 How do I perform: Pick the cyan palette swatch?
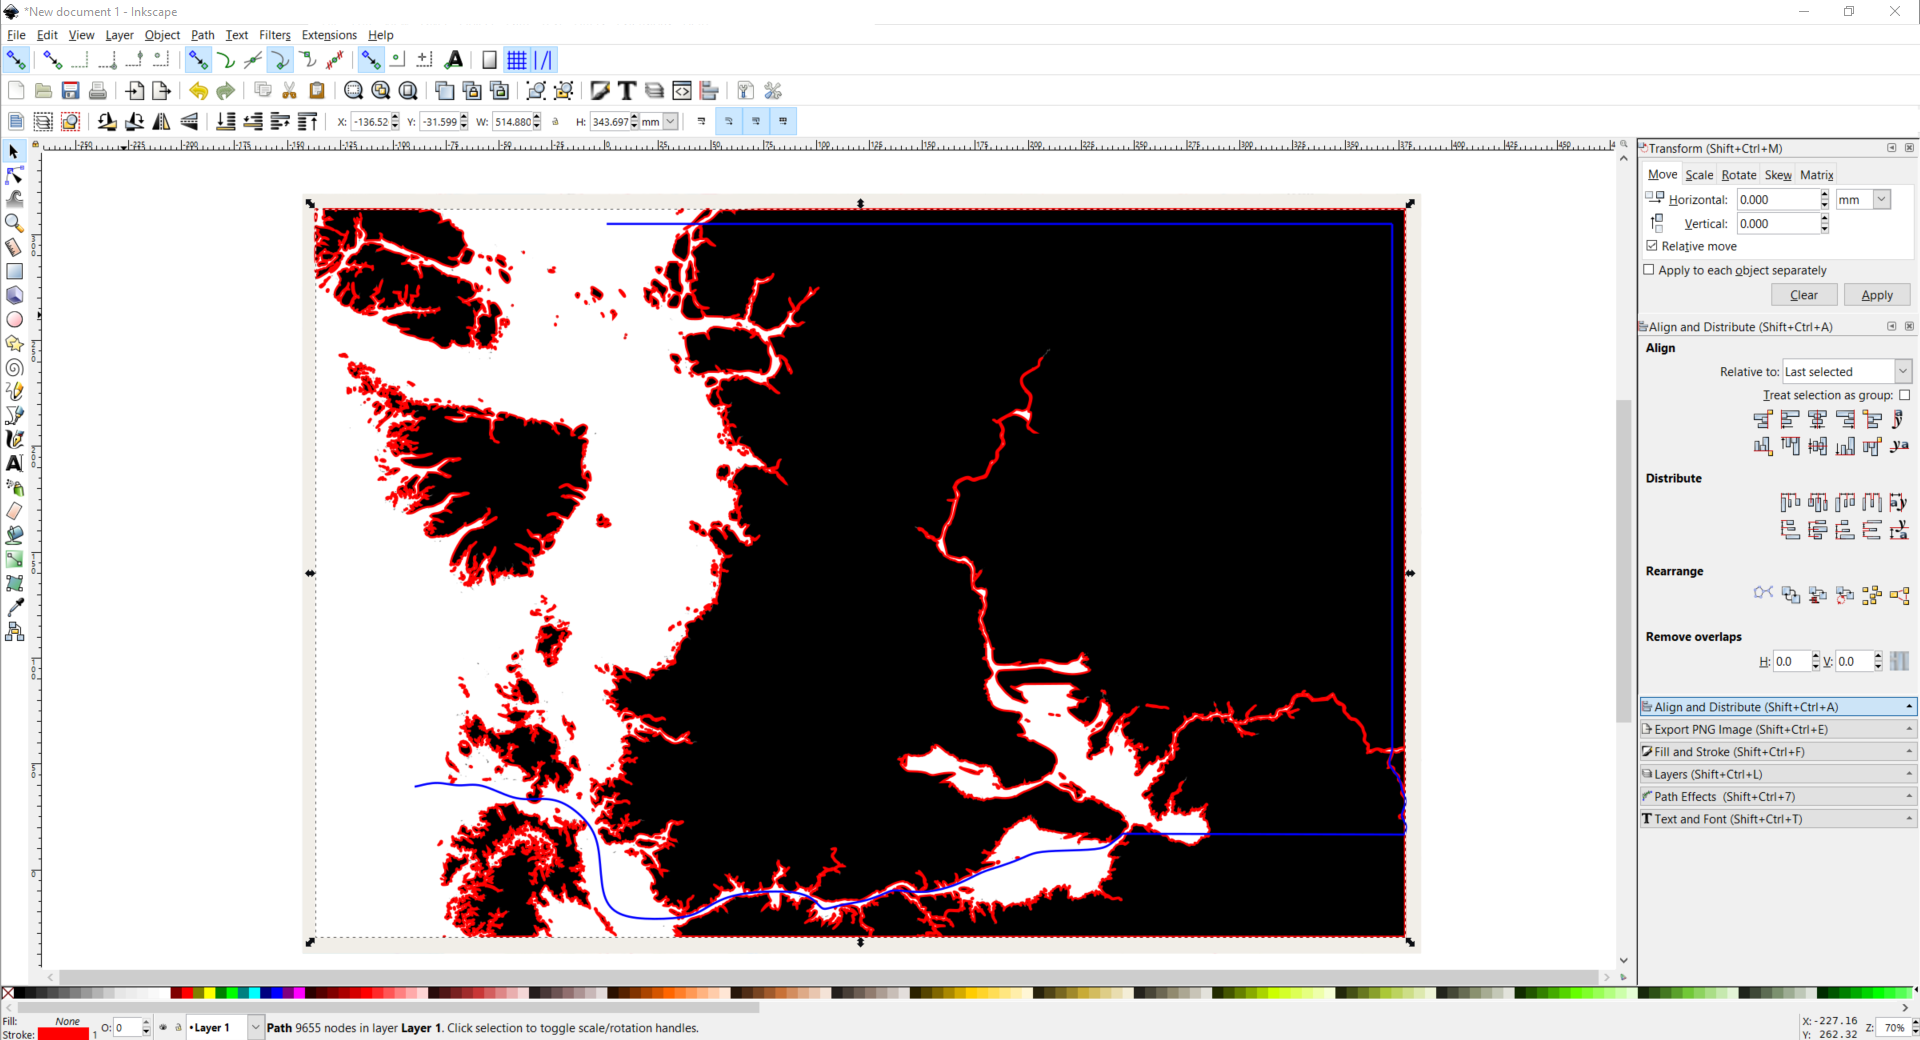tap(254, 993)
